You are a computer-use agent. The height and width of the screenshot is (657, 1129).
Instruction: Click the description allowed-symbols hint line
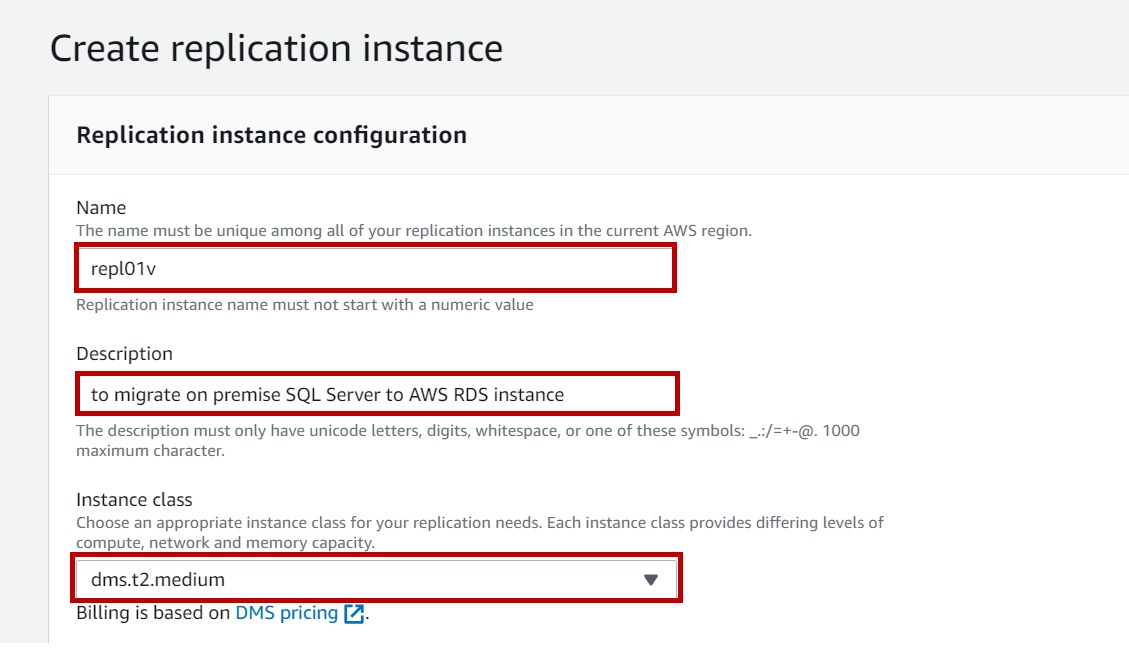click(x=468, y=431)
